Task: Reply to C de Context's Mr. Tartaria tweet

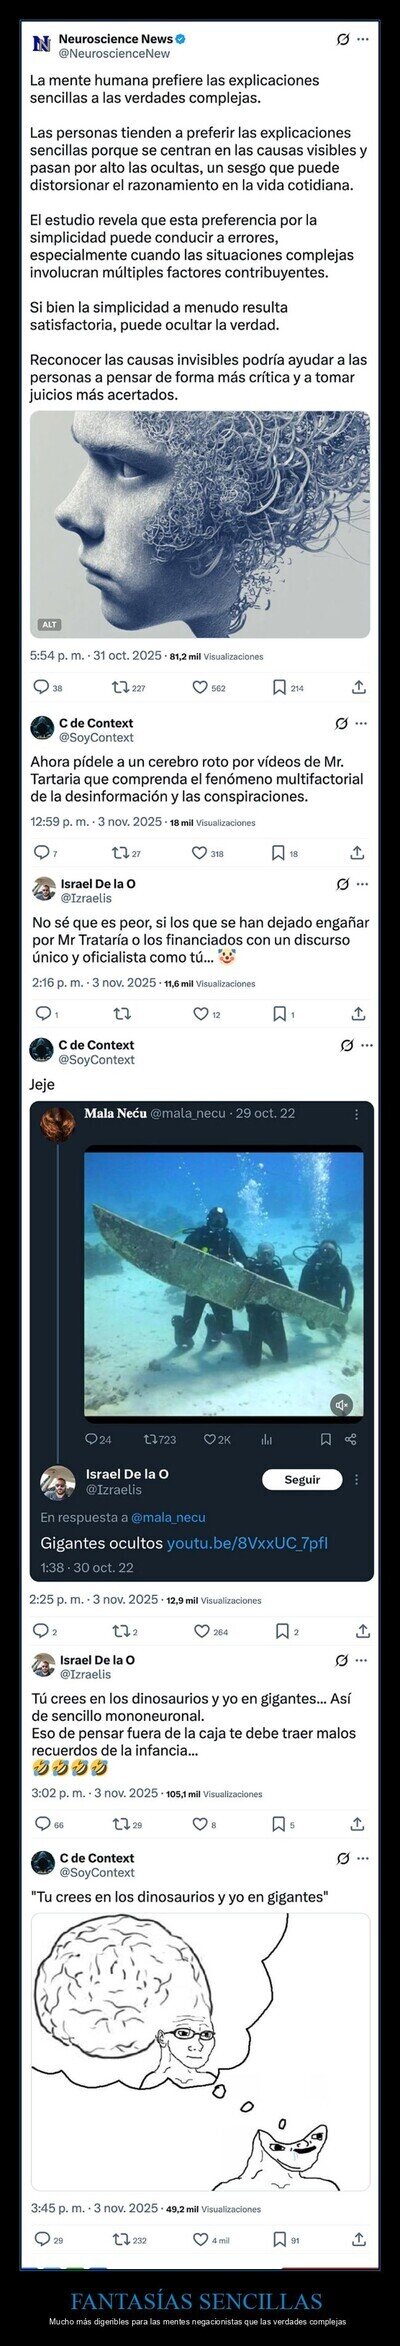Action: tap(41, 852)
